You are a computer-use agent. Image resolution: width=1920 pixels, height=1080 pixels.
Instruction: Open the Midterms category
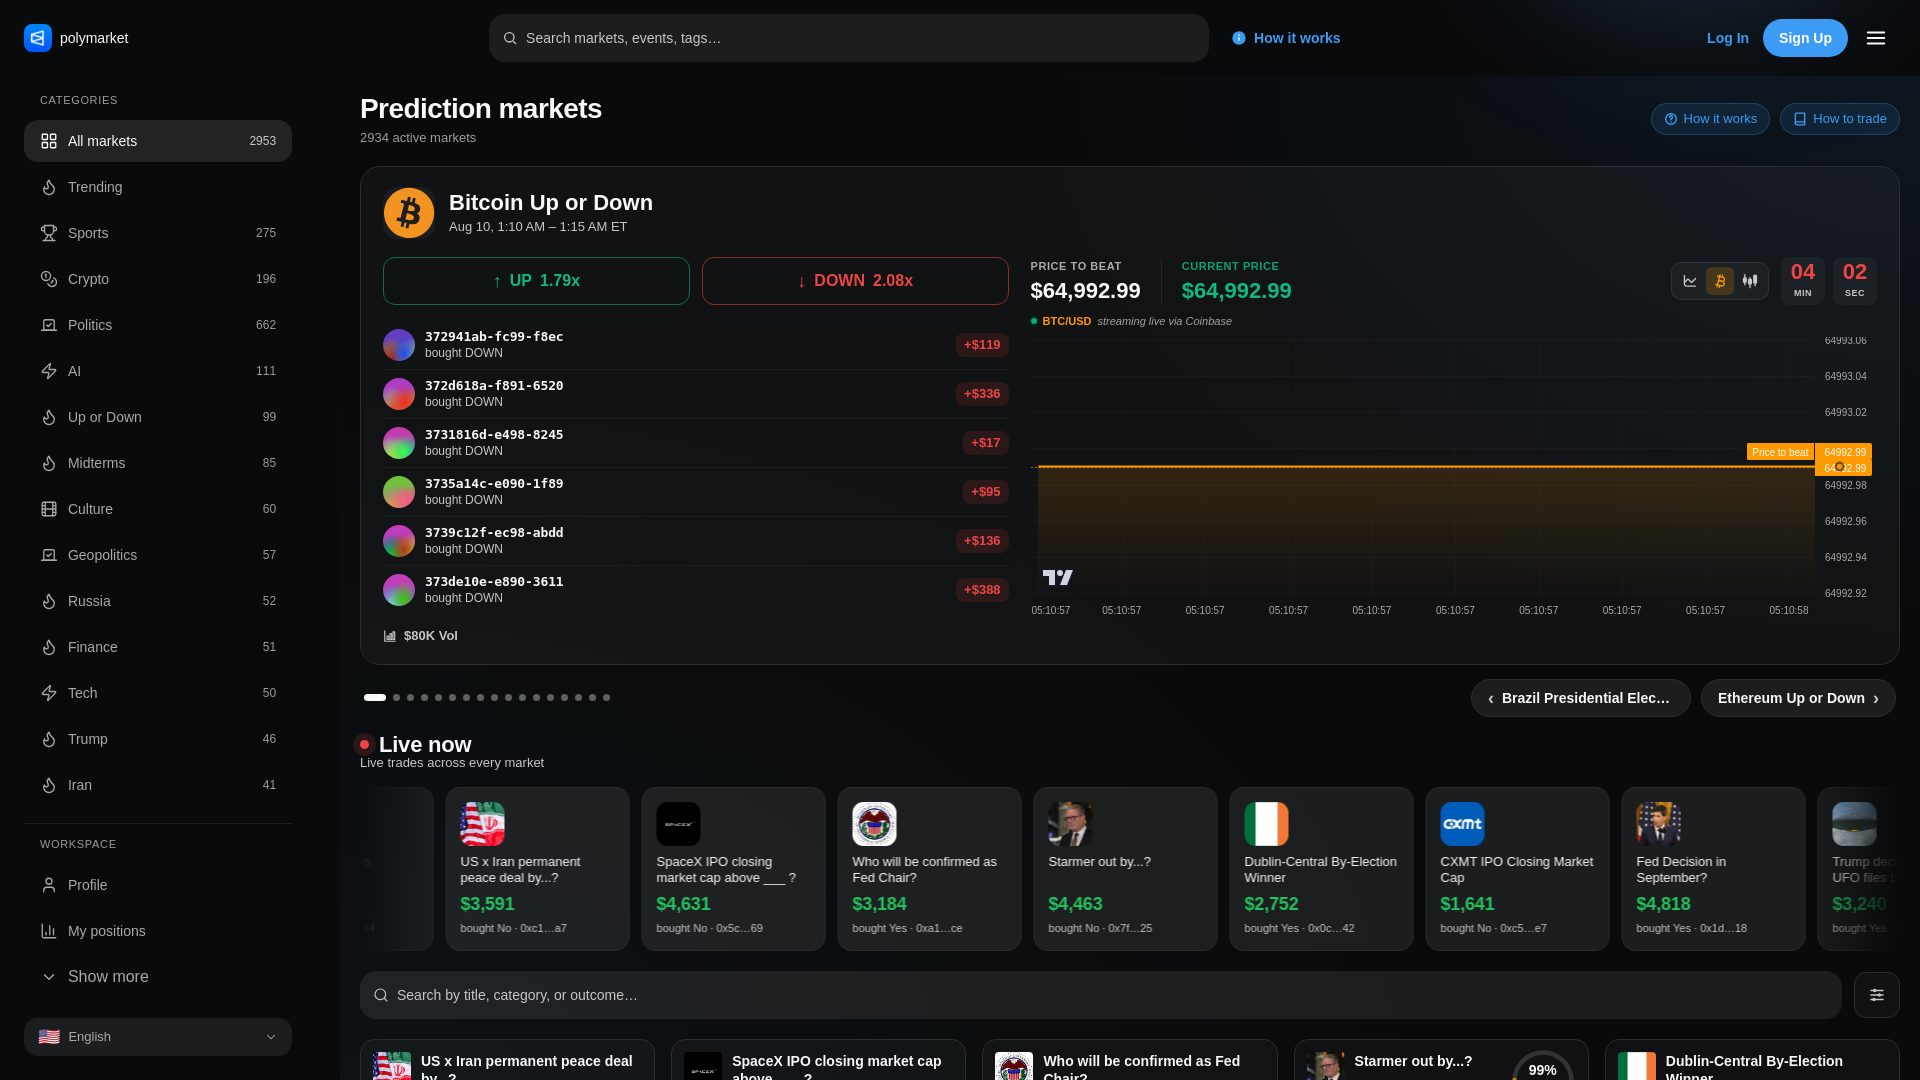click(158, 463)
